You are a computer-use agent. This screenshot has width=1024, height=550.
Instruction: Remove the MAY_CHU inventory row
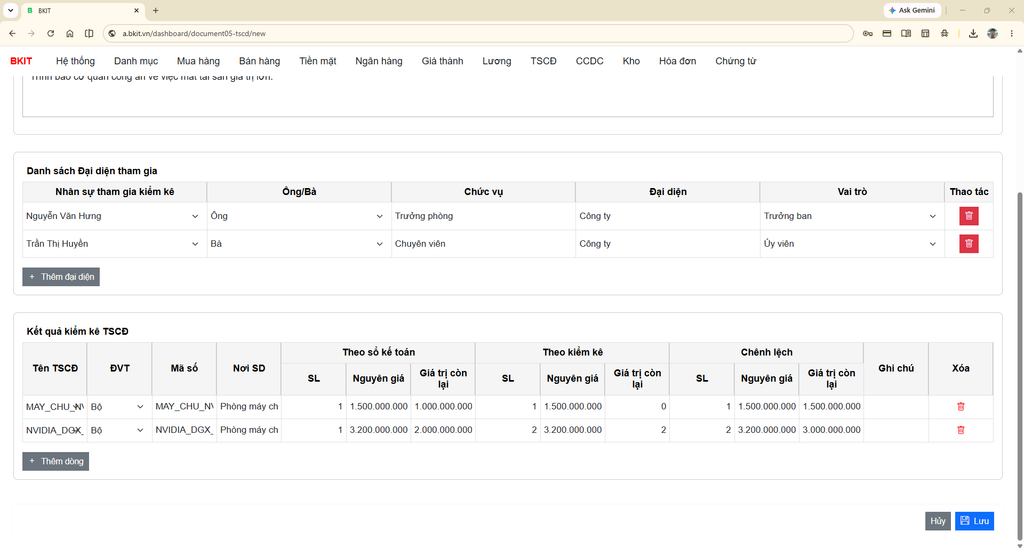(961, 406)
